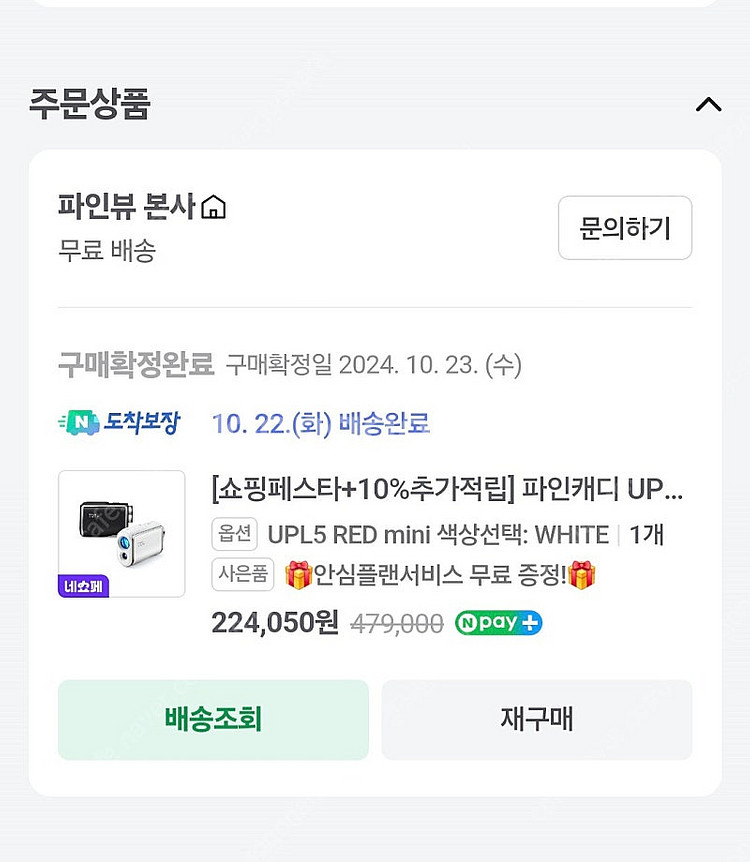Click the 구매확정완료 status text
Viewport: 750px width, 862px height.
(x=135, y=365)
